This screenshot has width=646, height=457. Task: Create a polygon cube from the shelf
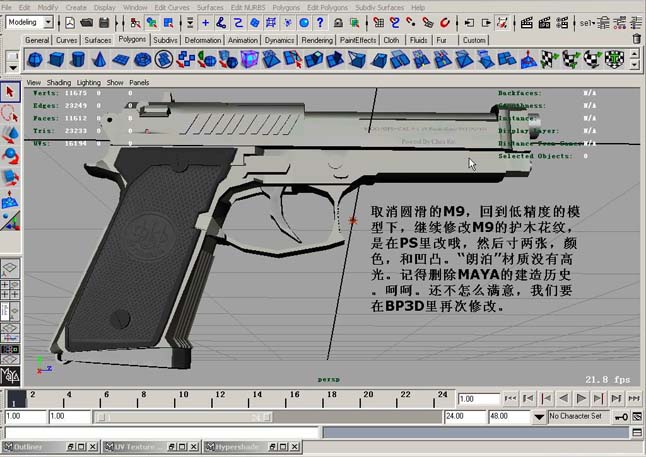(x=56, y=60)
